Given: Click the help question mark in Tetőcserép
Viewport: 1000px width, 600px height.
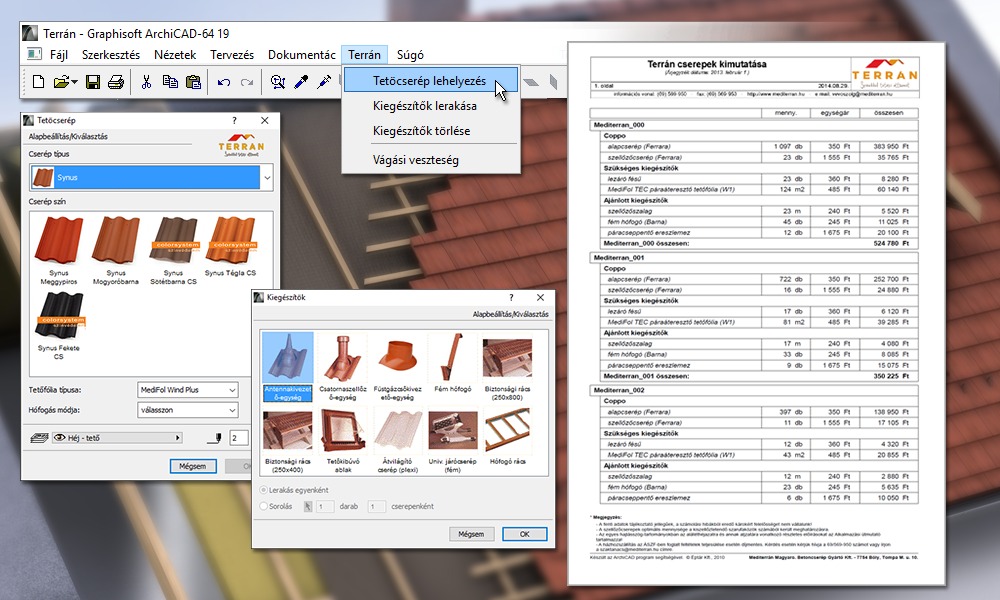Looking at the screenshot, I should 234,121.
